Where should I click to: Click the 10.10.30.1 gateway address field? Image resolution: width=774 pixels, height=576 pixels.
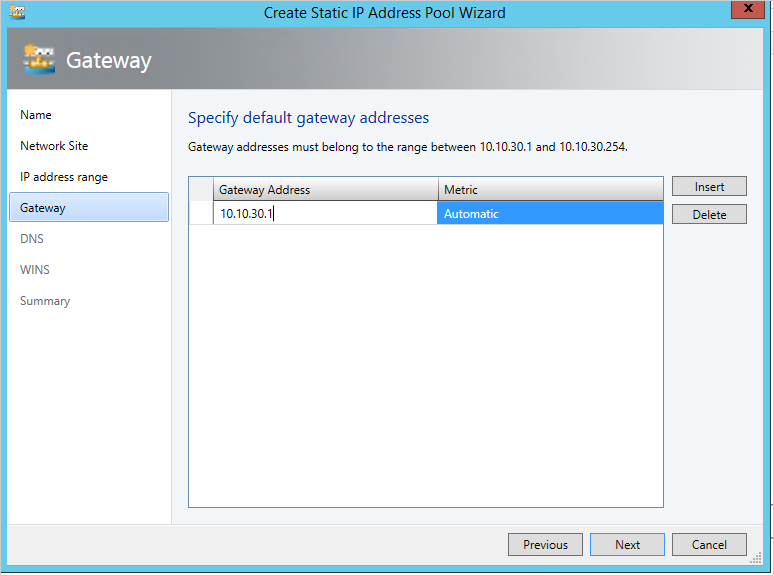click(x=325, y=213)
